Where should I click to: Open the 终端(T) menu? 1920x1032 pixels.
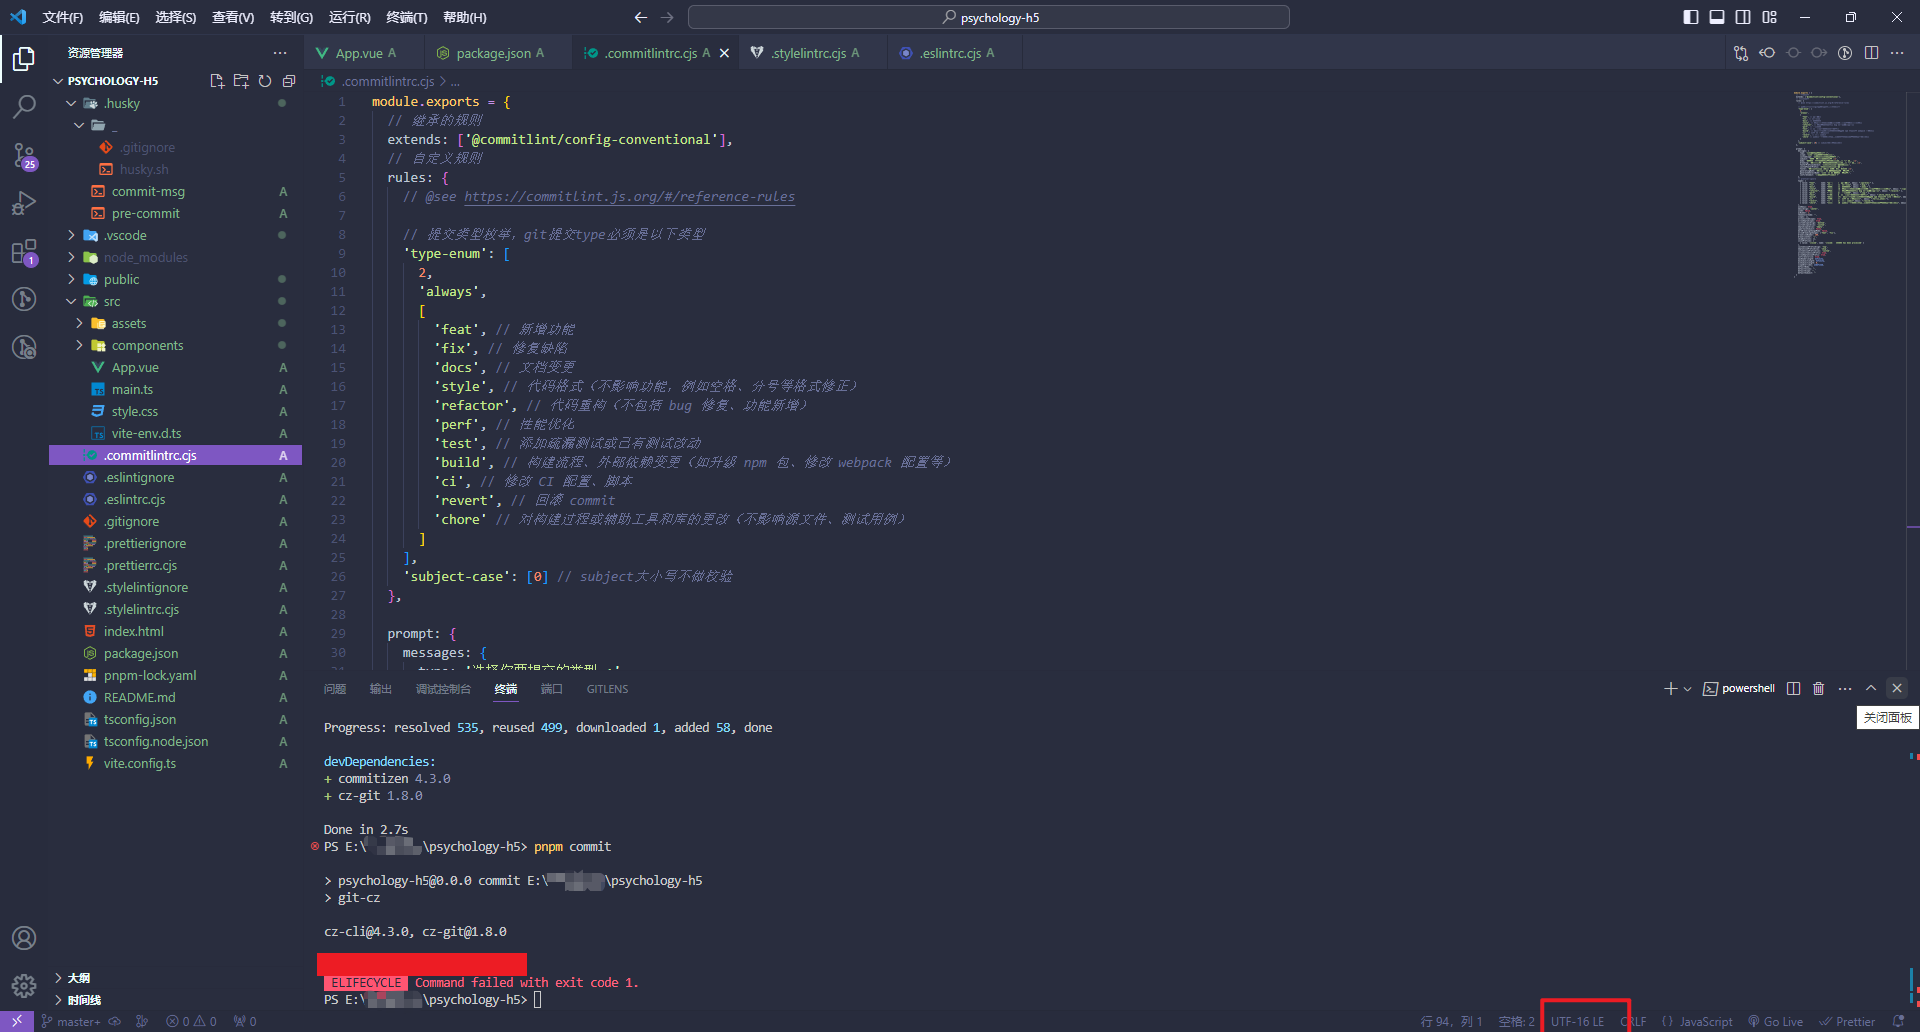406,17
